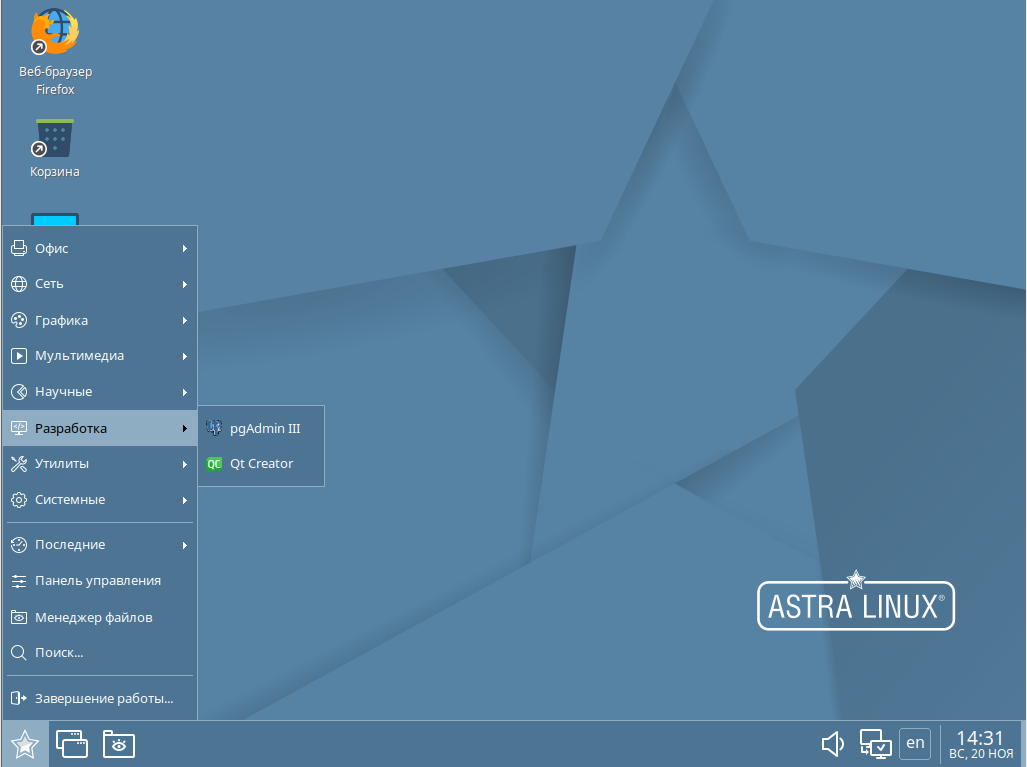Click the clock icon next to Последние
Screen dimensions: 1027x767
19,545
